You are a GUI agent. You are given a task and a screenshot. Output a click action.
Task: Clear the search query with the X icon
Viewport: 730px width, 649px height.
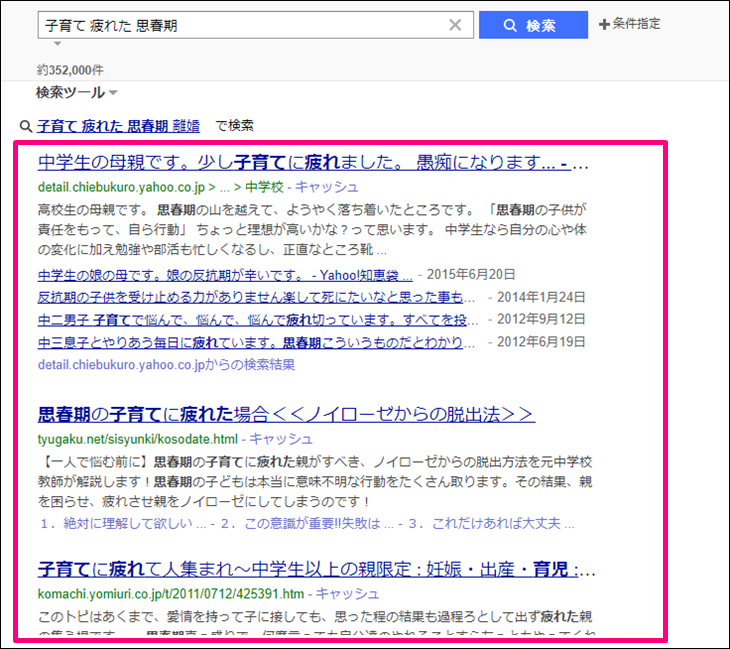point(455,25)
